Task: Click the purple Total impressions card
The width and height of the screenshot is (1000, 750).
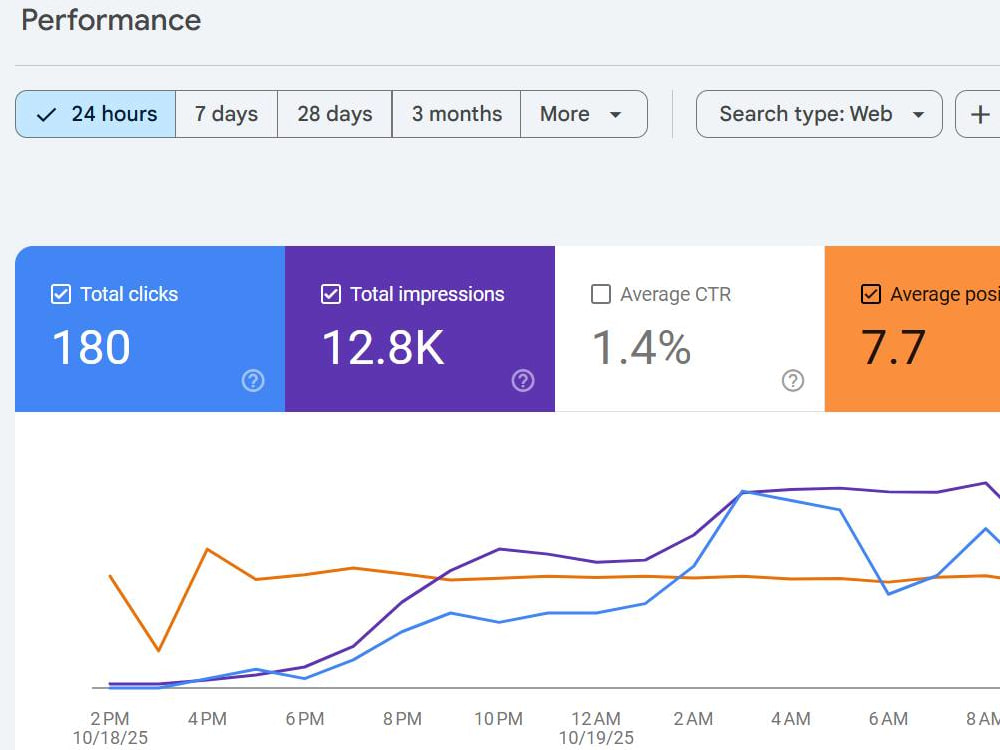Action: (420, 329)
